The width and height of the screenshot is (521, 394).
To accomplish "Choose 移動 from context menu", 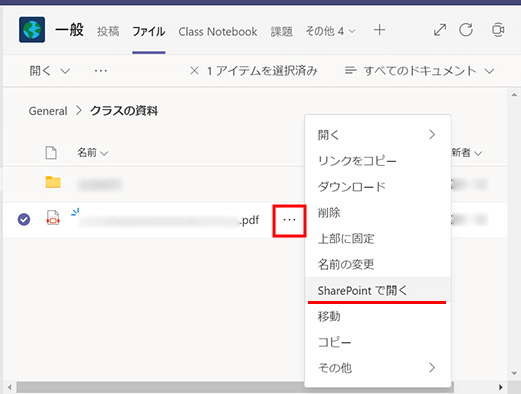I will 378,316.
